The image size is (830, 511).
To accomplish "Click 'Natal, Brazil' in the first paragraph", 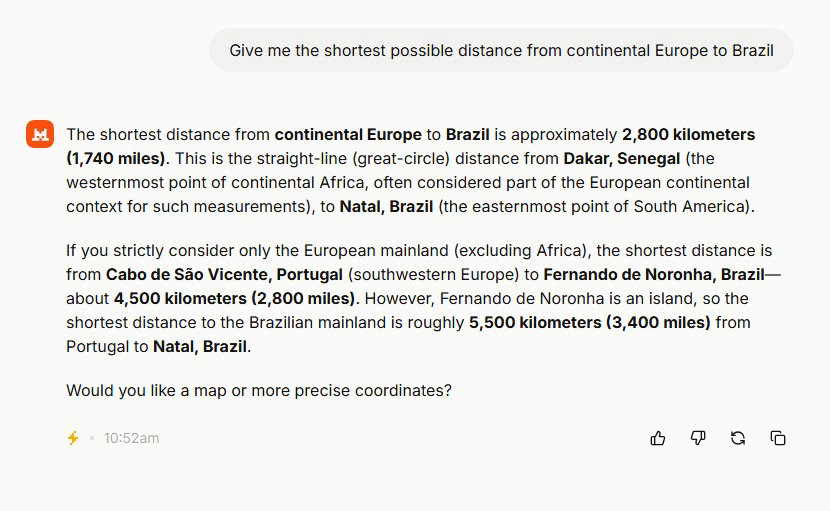I will tap(386, 206).
